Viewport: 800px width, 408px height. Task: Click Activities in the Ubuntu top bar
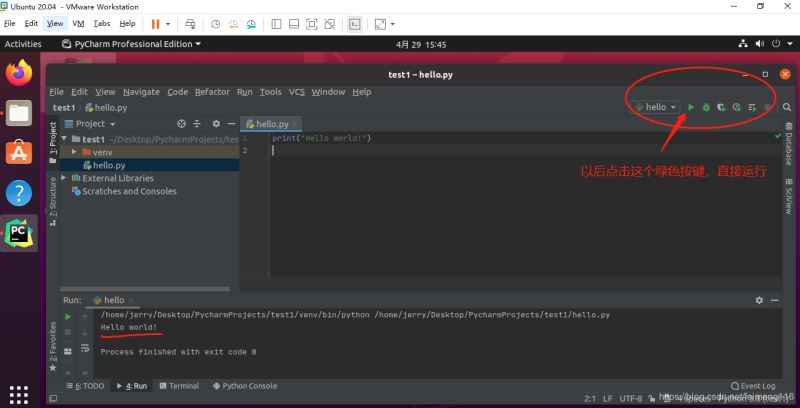pos(23,44)
